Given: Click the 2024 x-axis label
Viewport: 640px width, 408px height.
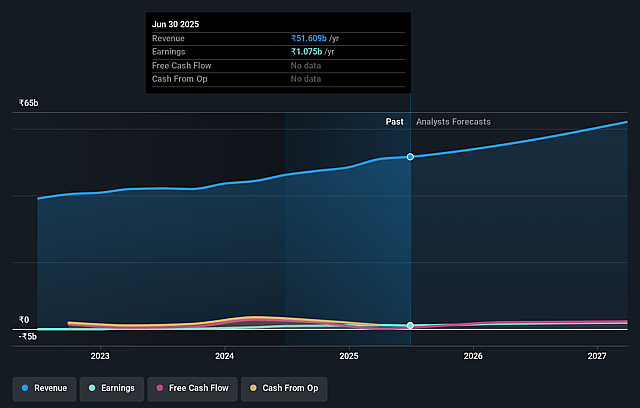Looking at the screenshot, I should [x=224, y=355].
